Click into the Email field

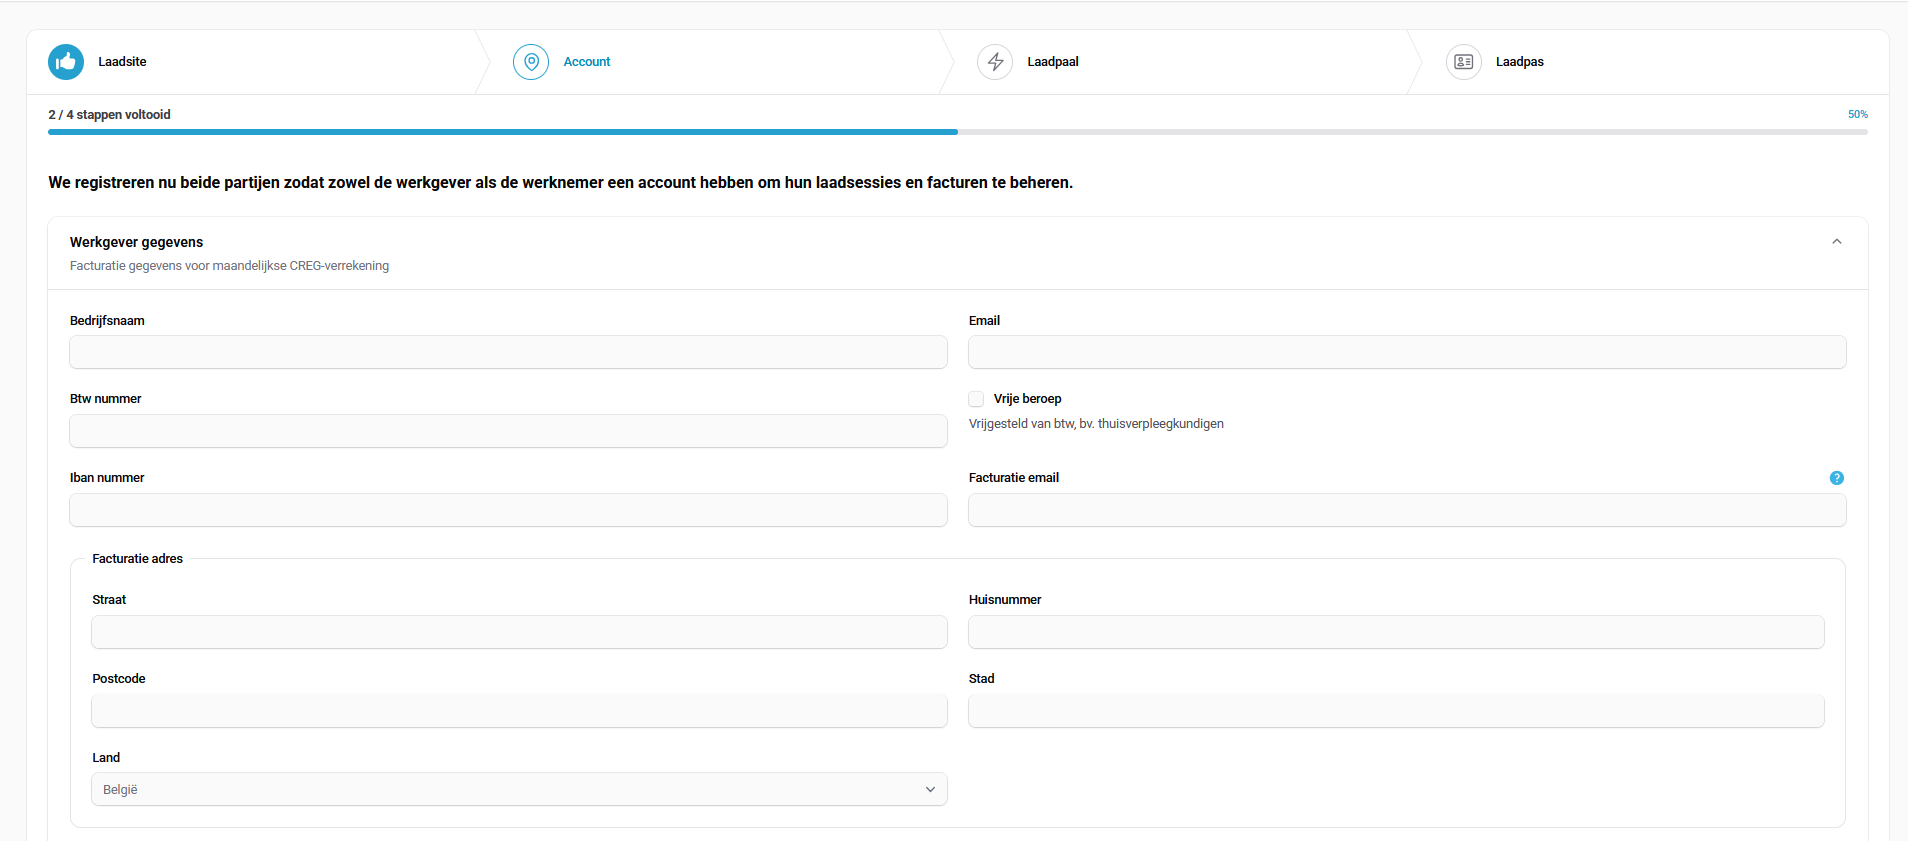(x=1407, y=352)
